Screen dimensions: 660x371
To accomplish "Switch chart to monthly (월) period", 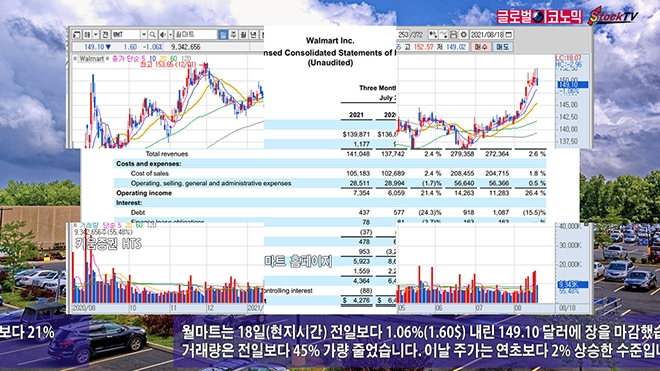I will pyautogui.click(x=243, y=35).
